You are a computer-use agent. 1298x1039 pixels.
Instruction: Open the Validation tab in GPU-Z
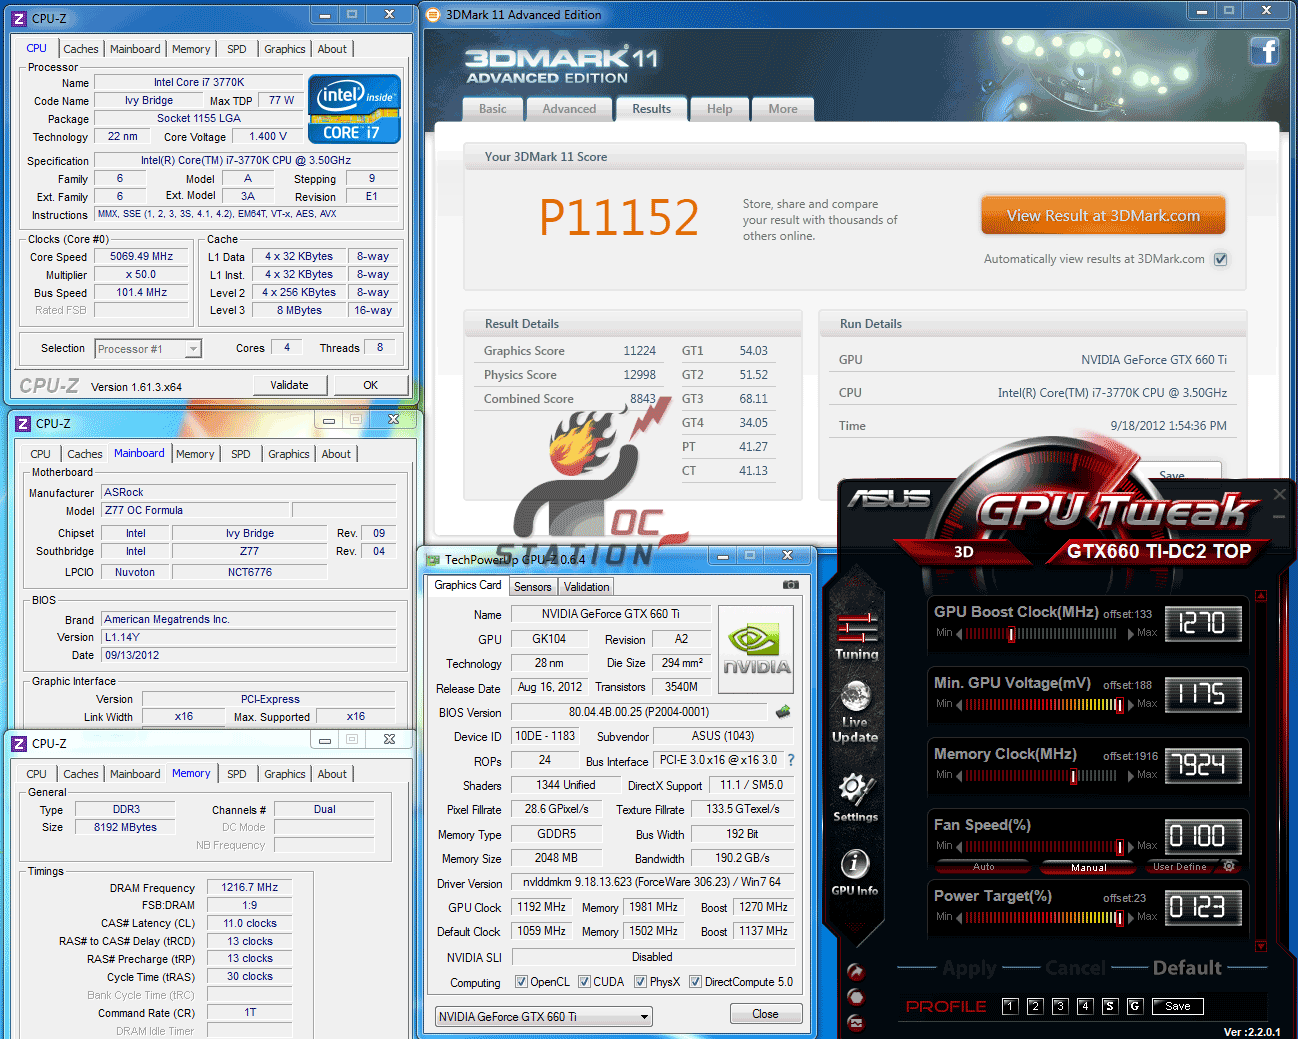[x=586, y=587]
